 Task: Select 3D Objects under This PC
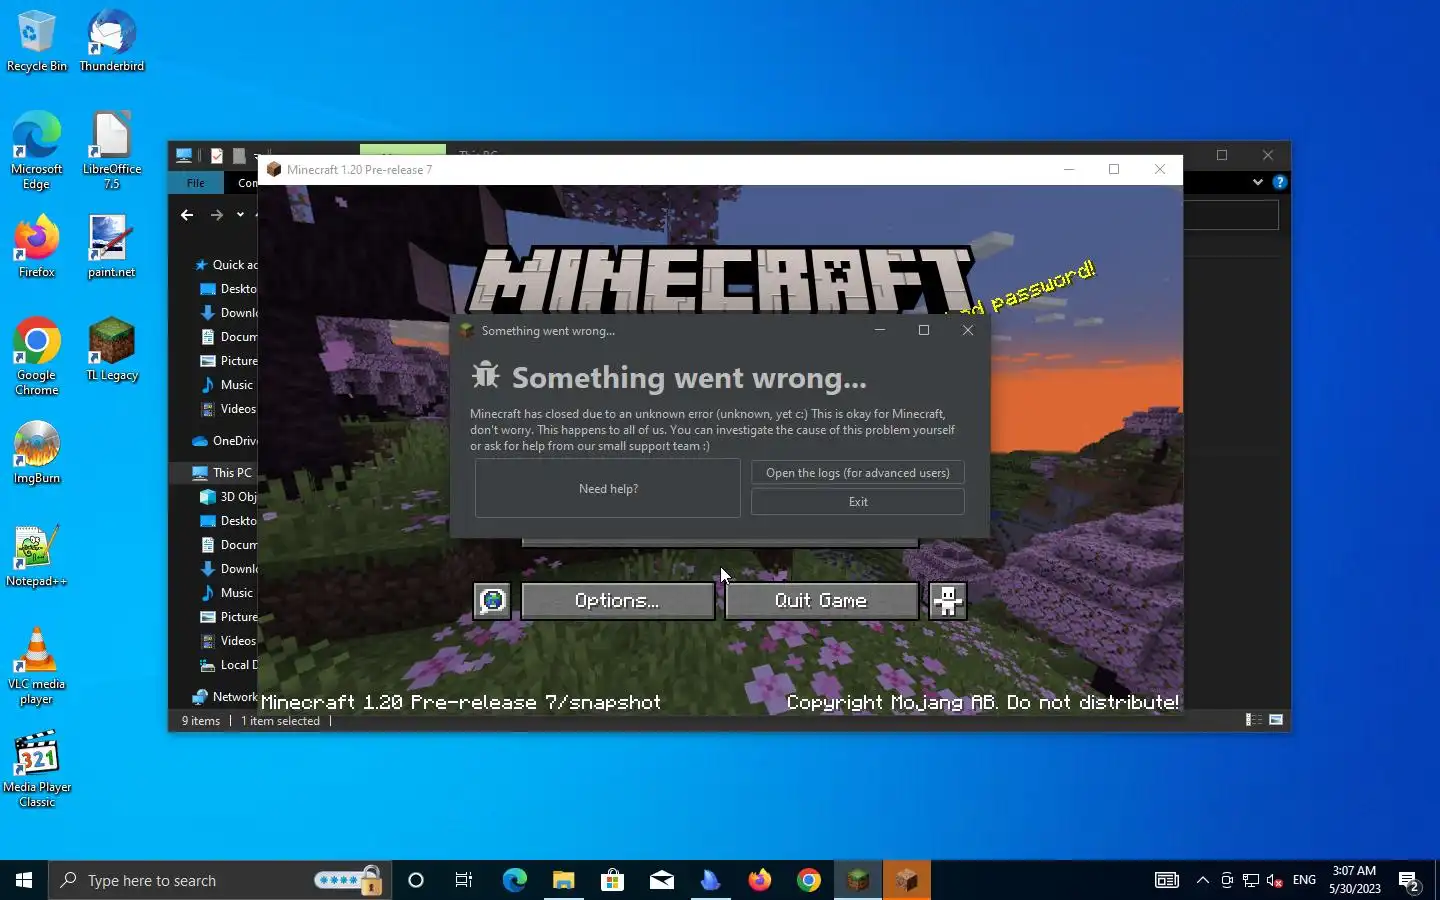pyautogui.click(x=229, y=497)
